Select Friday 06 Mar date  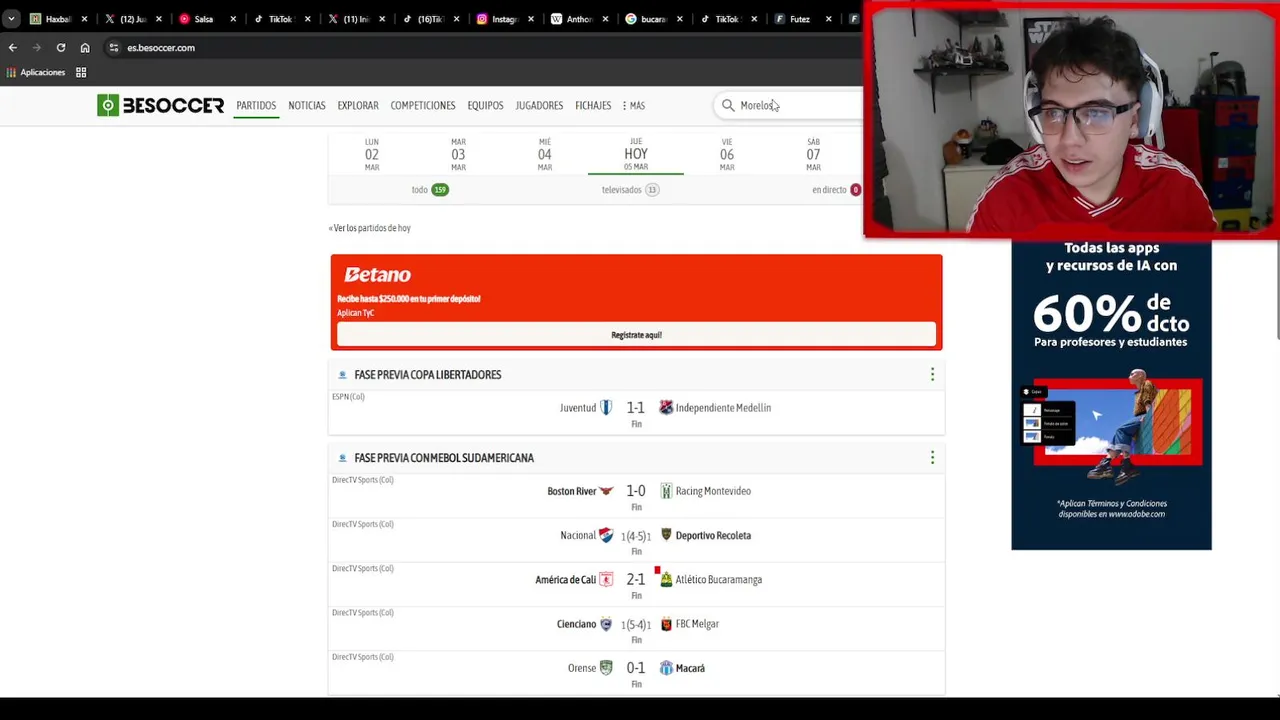point(727,154)
